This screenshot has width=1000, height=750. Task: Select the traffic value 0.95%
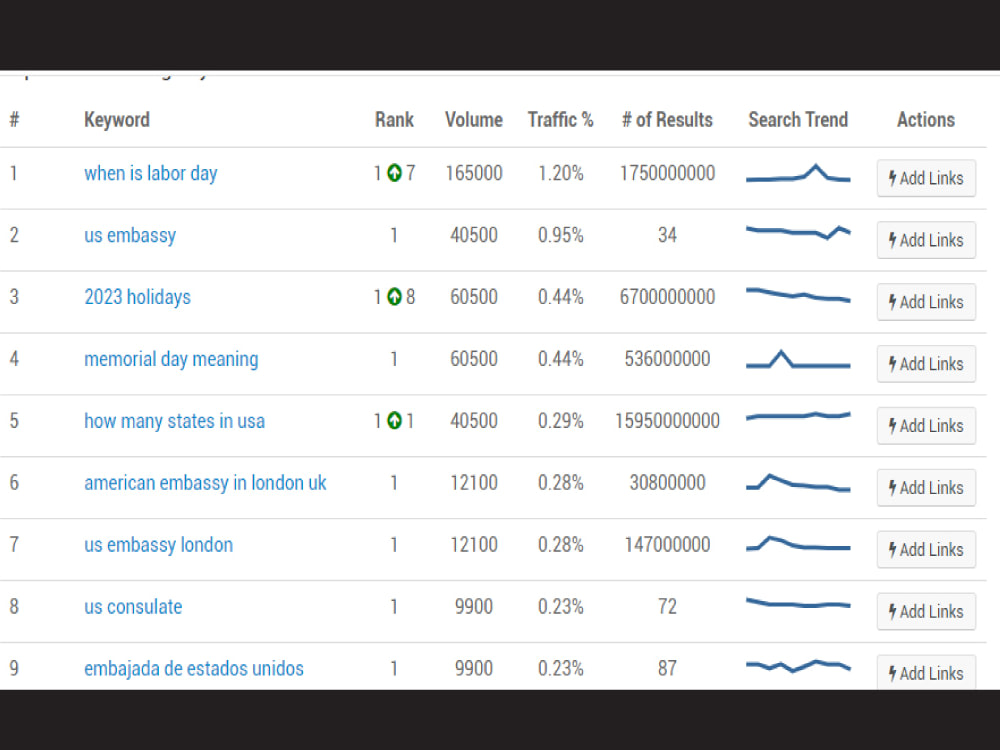[560, 235]
